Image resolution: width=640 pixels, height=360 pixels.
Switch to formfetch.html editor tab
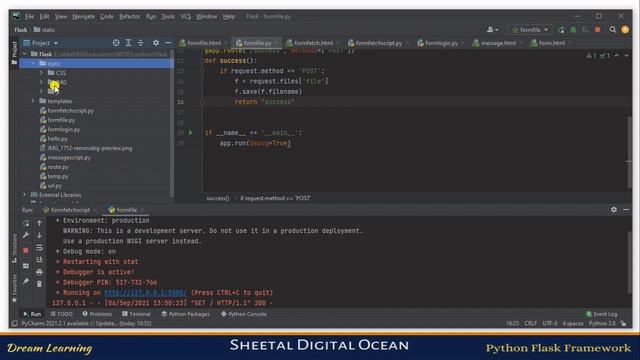(x=312, y=43)
